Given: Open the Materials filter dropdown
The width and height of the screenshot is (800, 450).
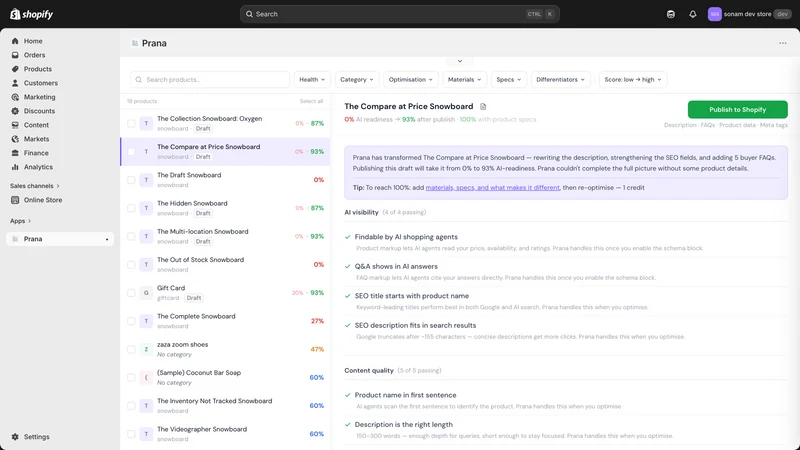Looking at the screenshot, I should pos(464,80).
